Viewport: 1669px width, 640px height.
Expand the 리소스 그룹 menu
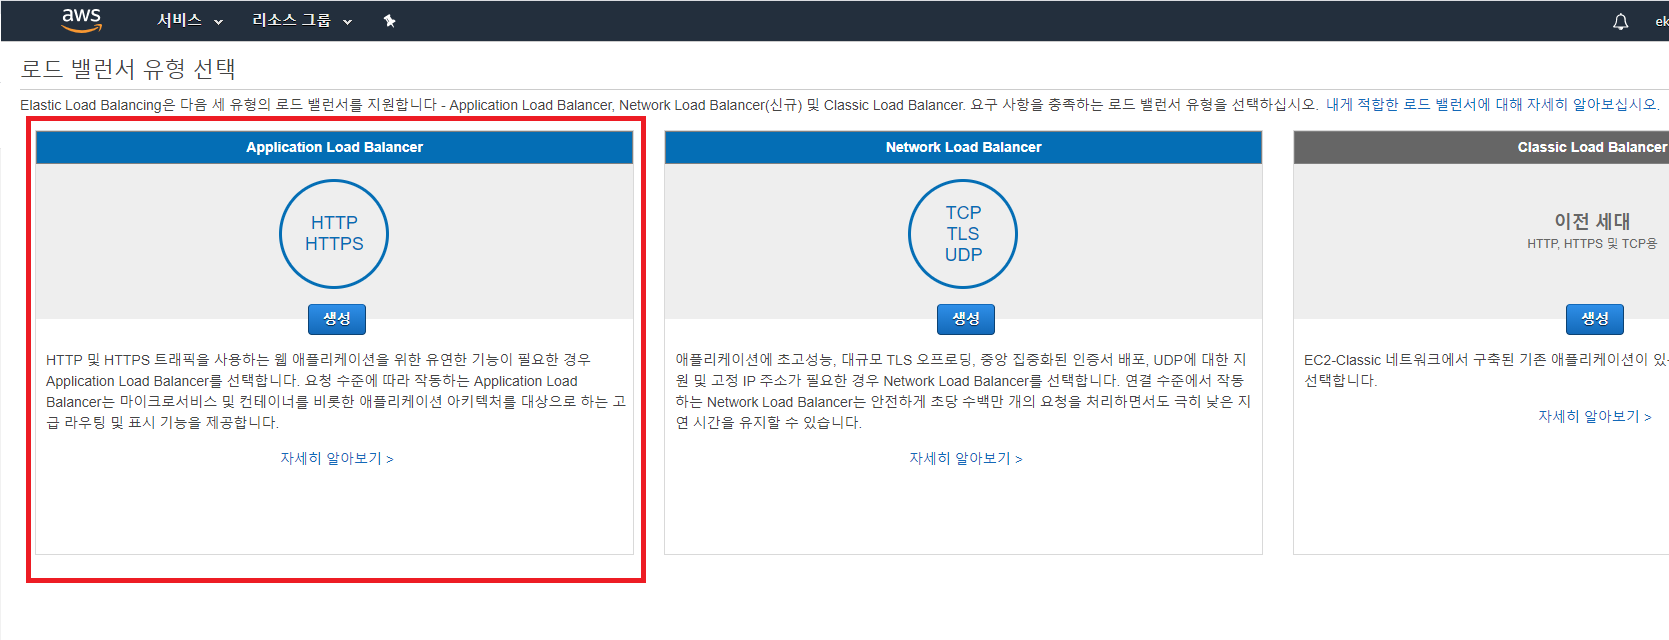302,20
